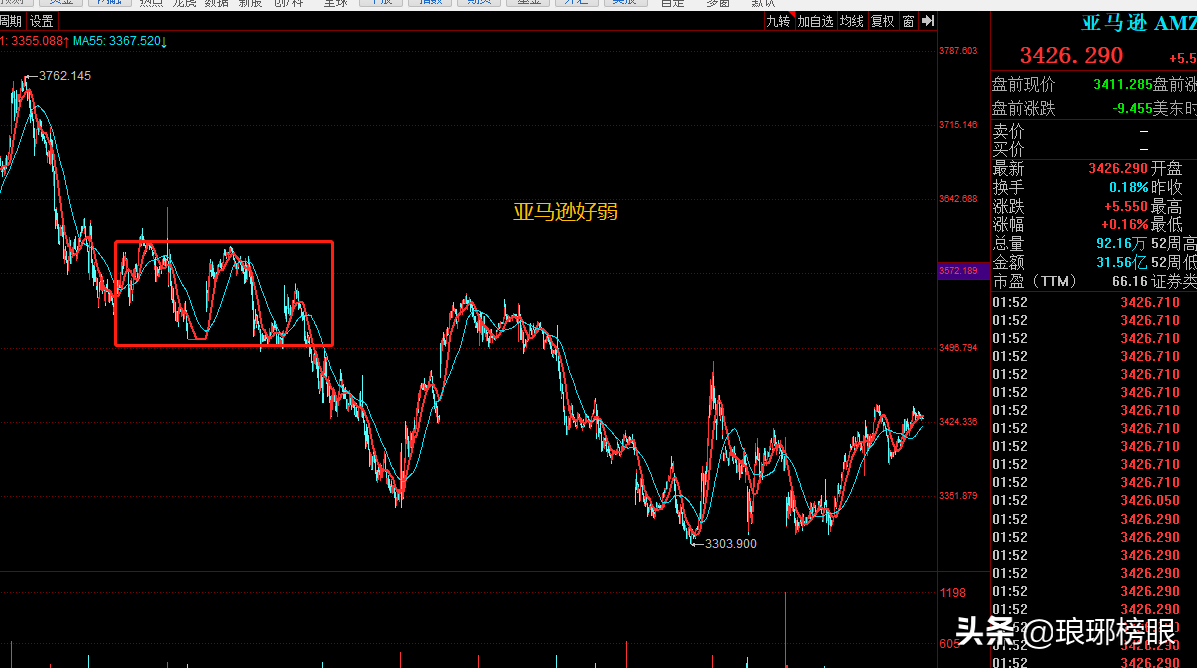Viewport: 1197px width, 668px height.
Task: Select the 涨跌 +5.550 value
Action: 1126,206
